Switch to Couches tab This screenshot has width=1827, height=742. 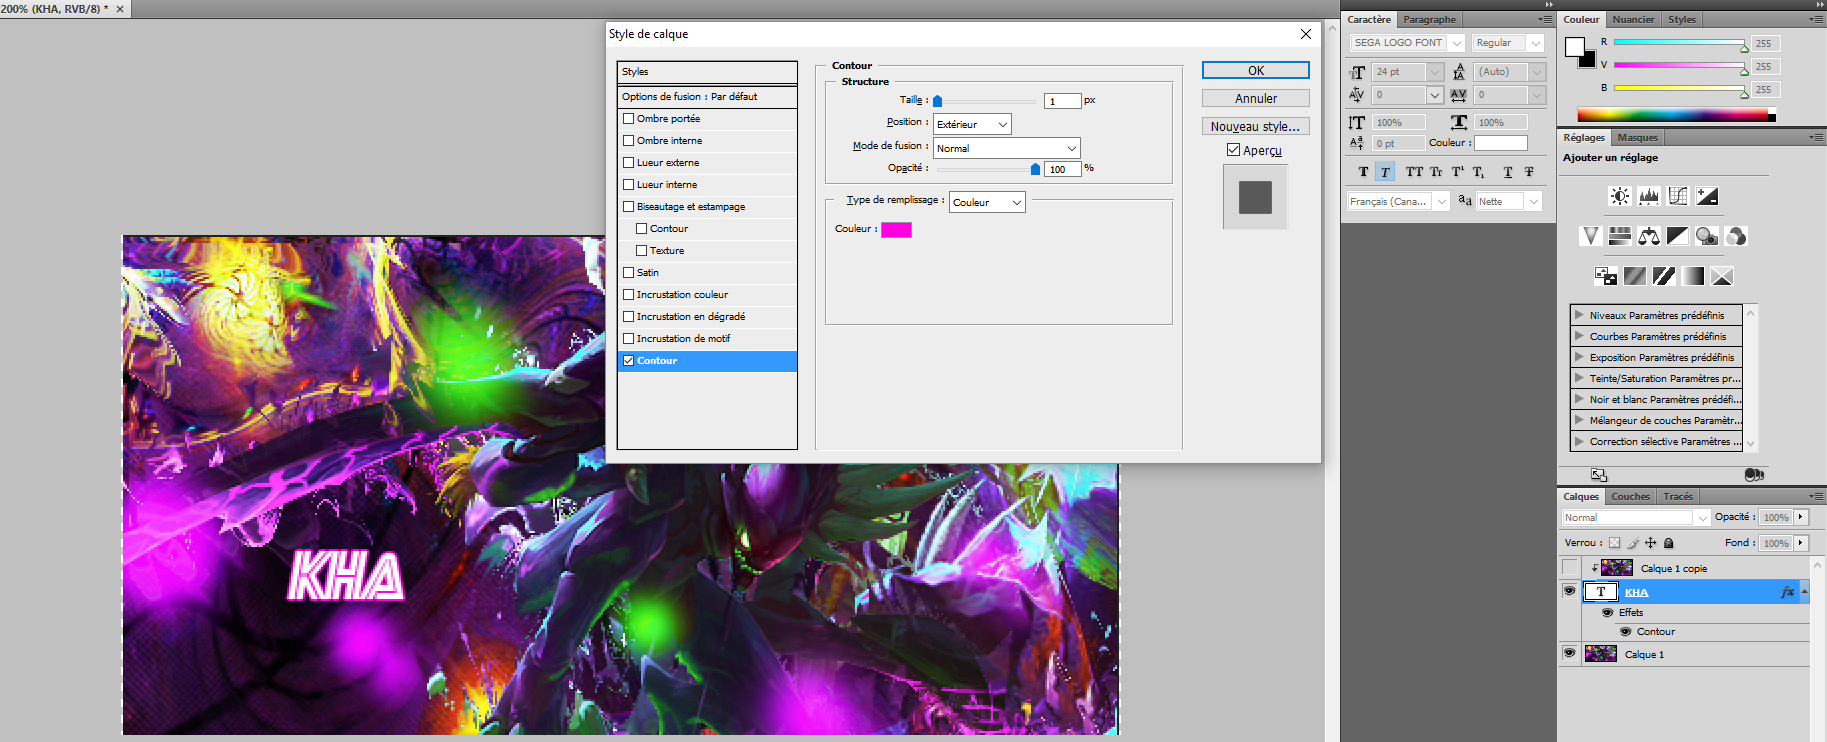point(1630,497)
